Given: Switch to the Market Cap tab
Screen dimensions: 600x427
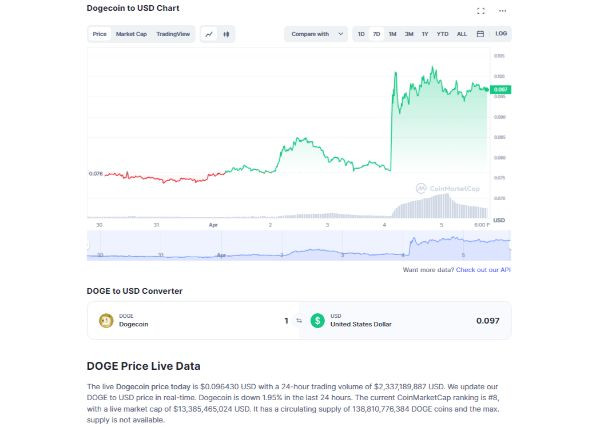Looking at the screenshot, I should pyautogui.click(x=131, y=34).
